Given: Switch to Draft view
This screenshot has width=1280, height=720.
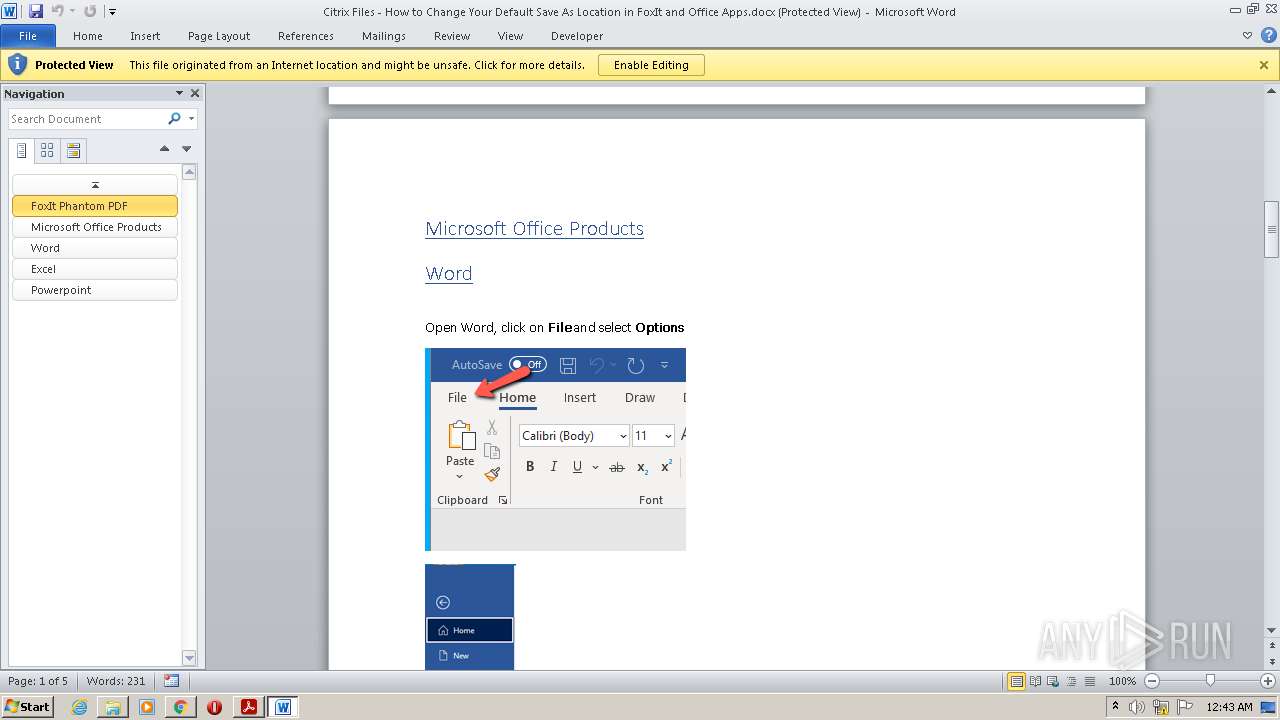Looking at the screenshot, I should pos(1088,681).
